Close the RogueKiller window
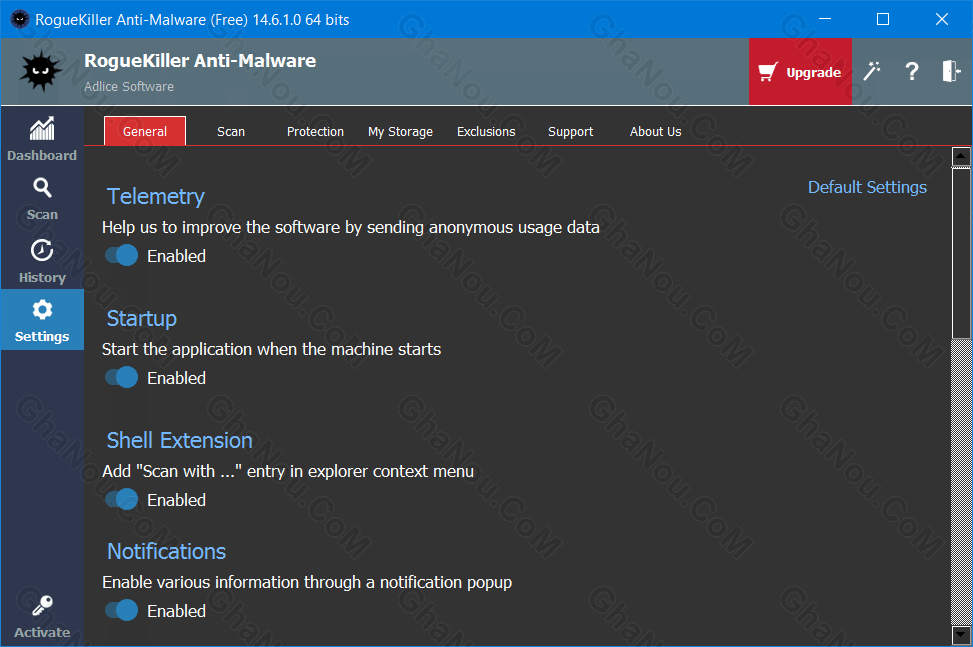 (x=941, y=19)
